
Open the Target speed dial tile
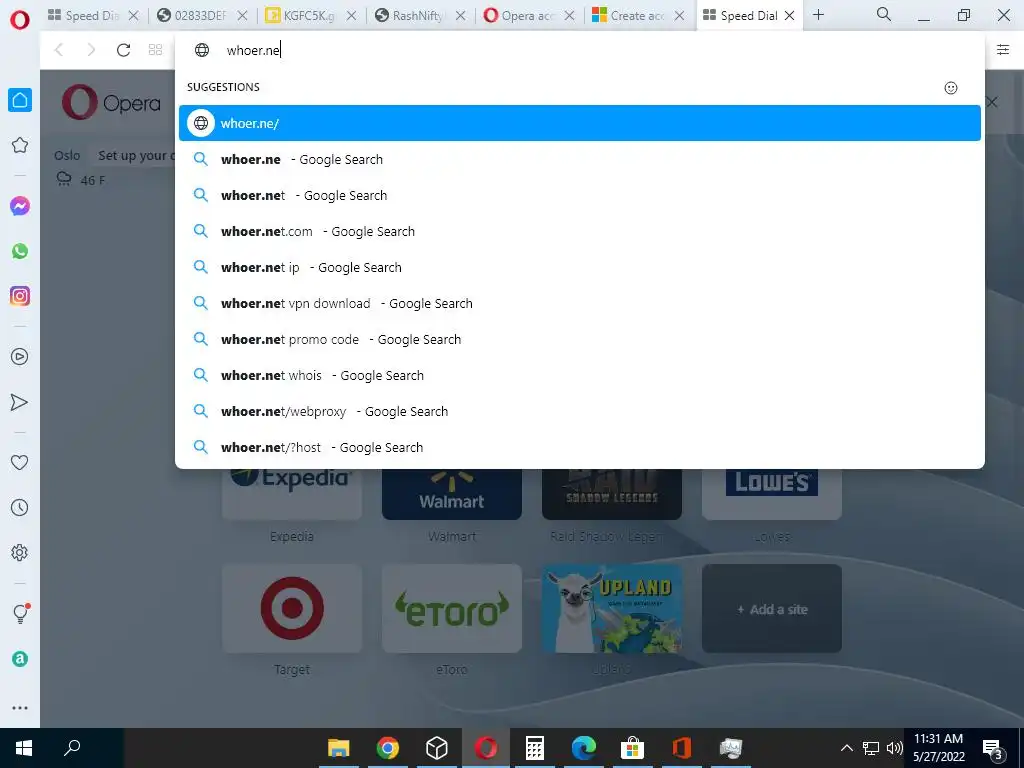click(292, 608)
